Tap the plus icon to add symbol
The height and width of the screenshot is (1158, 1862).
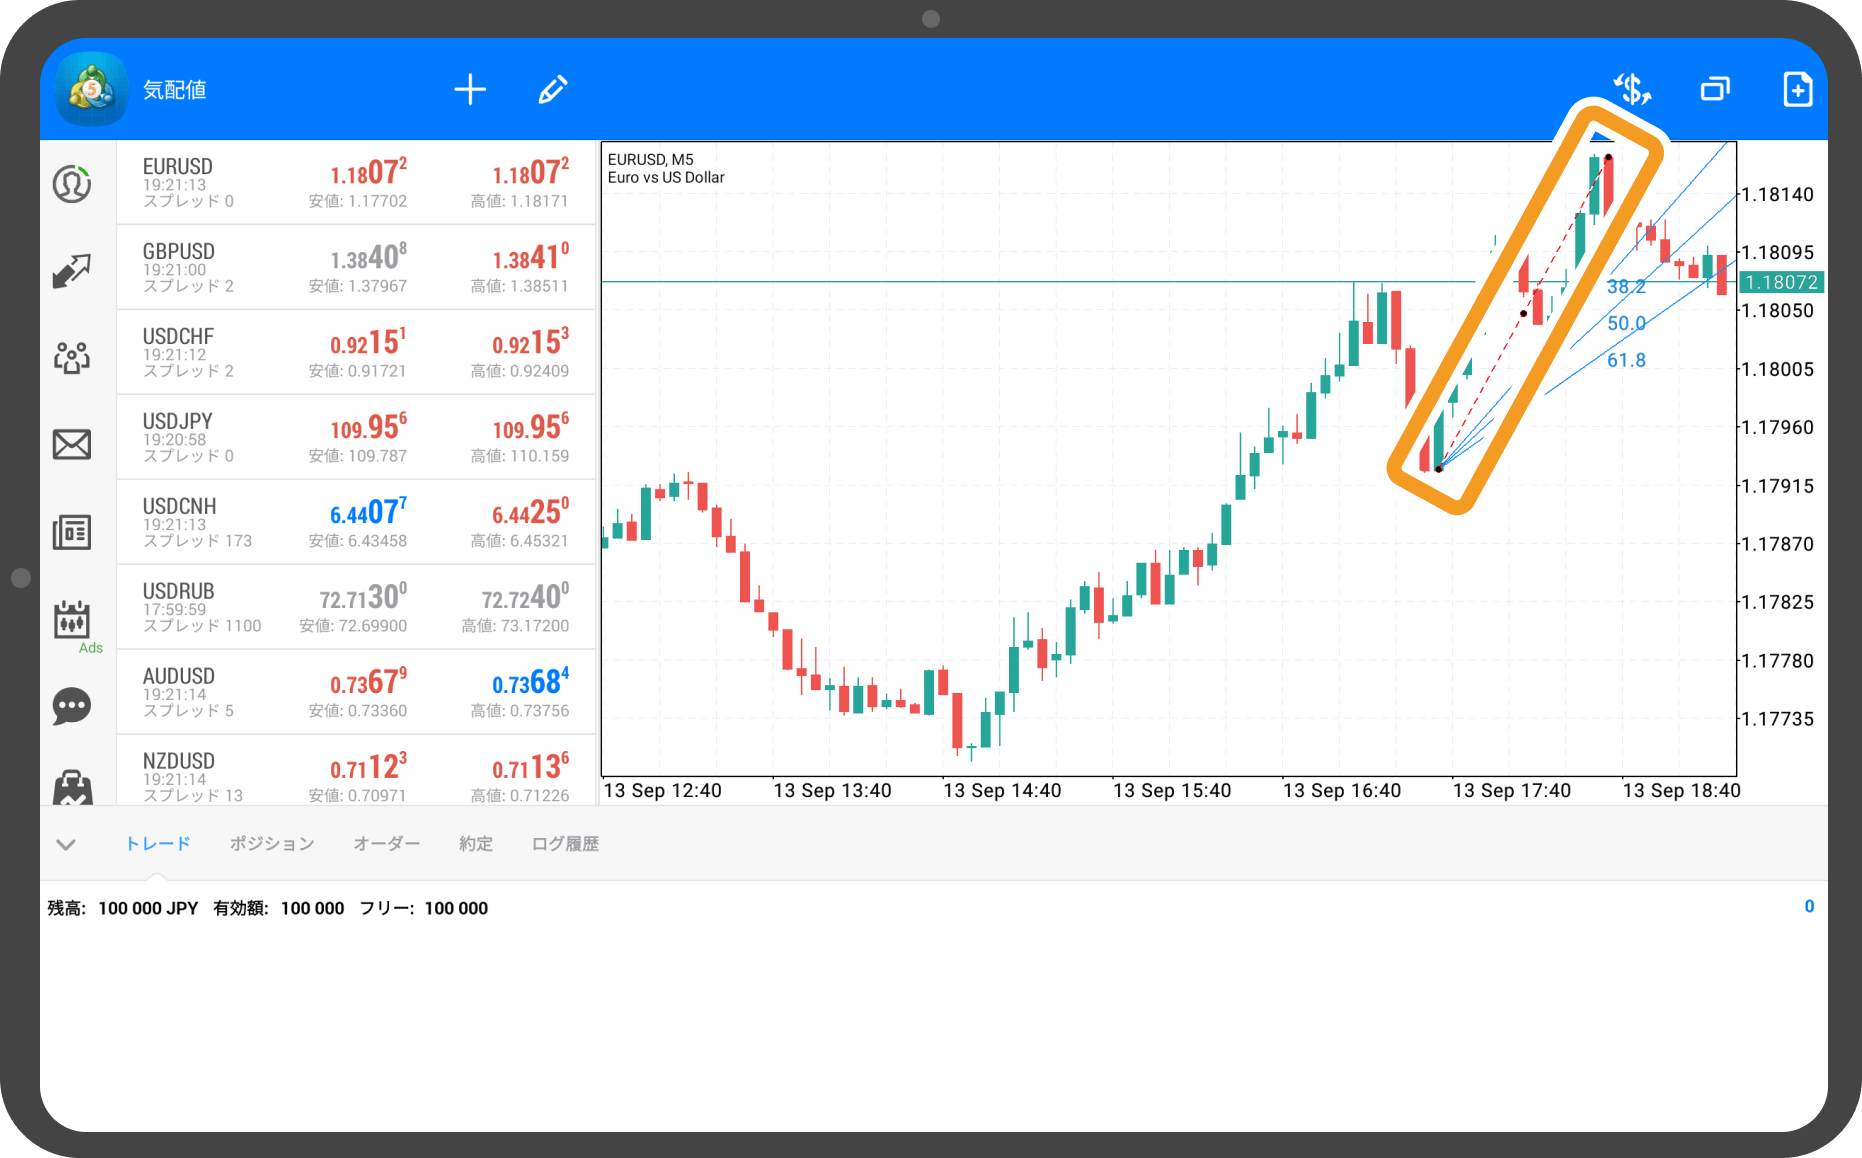click(470, 90)
